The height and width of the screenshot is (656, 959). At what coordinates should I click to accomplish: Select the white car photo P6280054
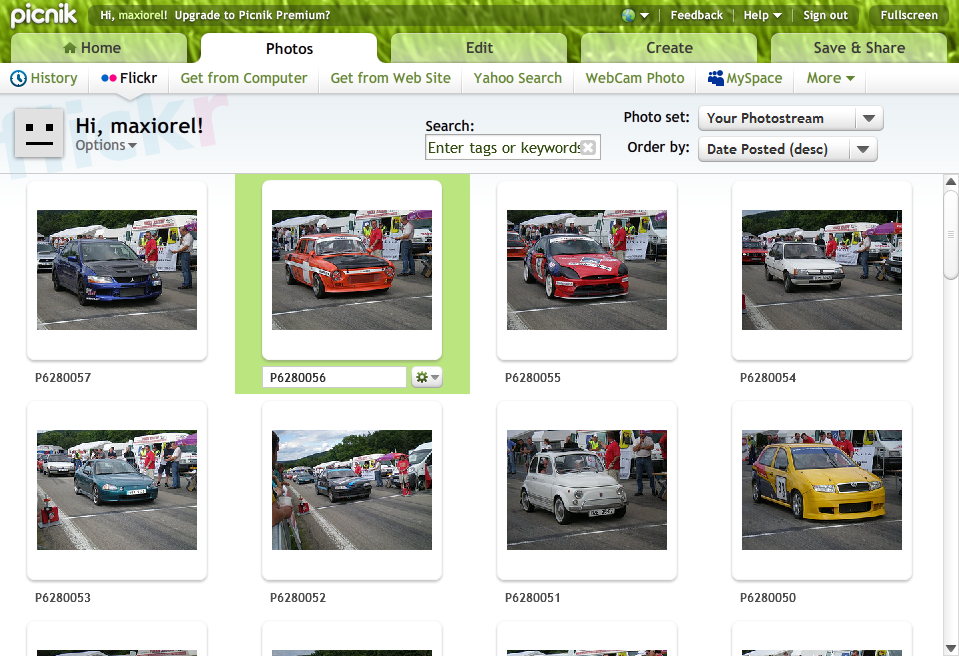[x=821, y=270]
